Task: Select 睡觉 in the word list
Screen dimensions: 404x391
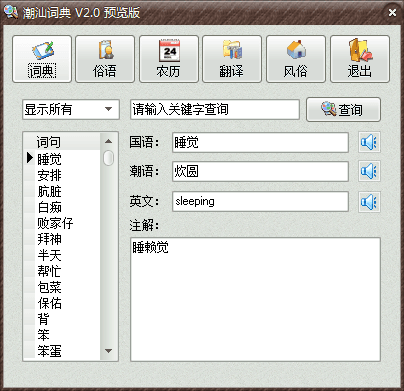Action: tap(67, 158)
